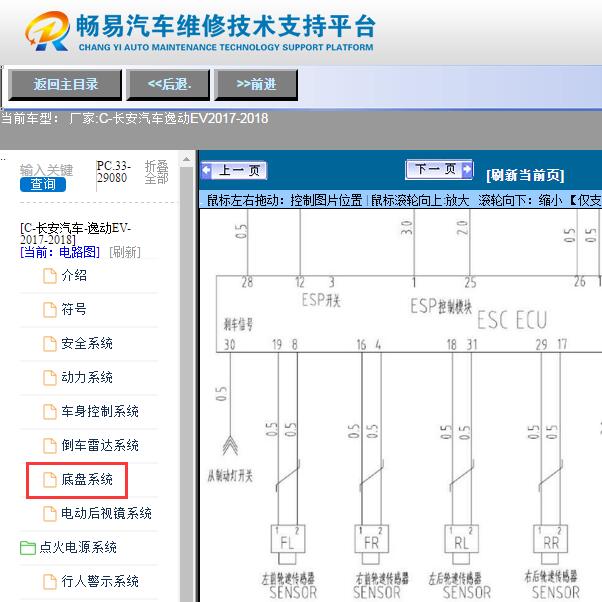Viewport: 602px width, 602px height.
Task: Click the ESP开关 label in diagram
Action: pyautogui.click(x=321, y=300)
